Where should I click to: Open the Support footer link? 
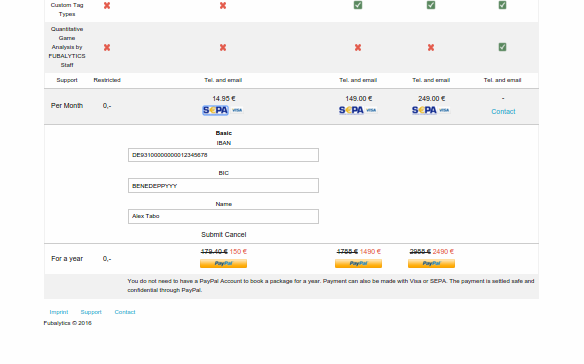(91, 312)
